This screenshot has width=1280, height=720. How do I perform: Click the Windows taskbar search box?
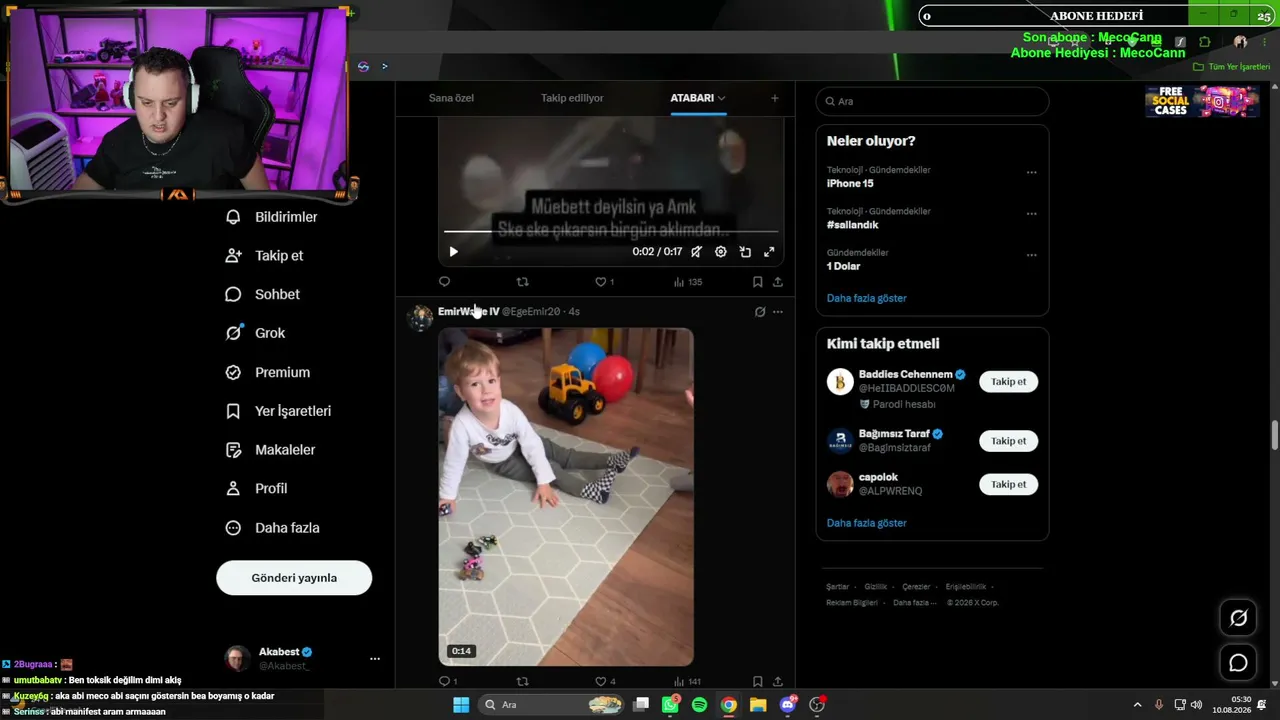(552, 705)
